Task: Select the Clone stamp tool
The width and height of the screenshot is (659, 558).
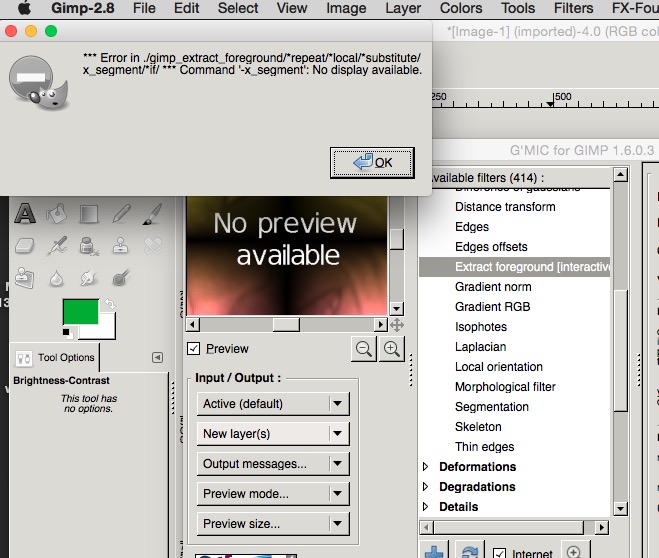Action: tap(121, 246)
